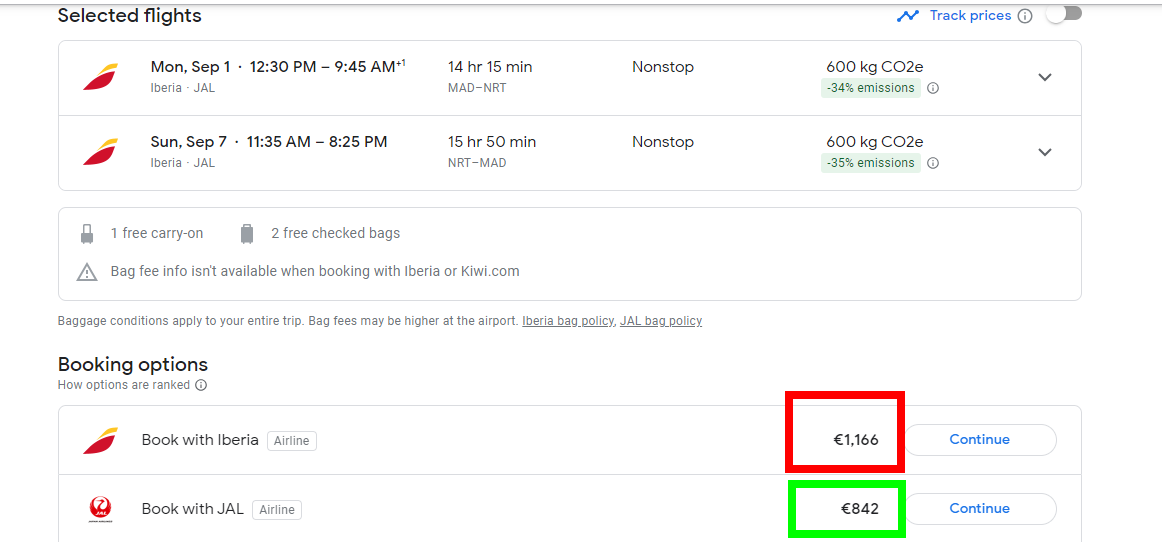Click info icon beside -35% emissions
This screenshot has height=542, width=1162.
(933, 163)
